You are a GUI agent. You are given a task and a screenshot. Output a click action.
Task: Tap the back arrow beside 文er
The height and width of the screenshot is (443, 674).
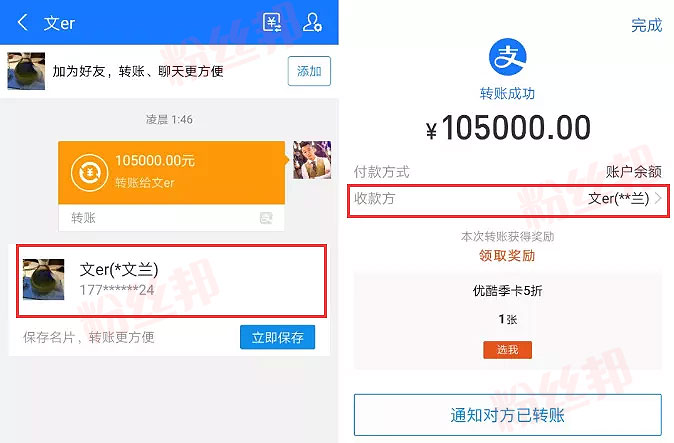(x=23, y=22)
